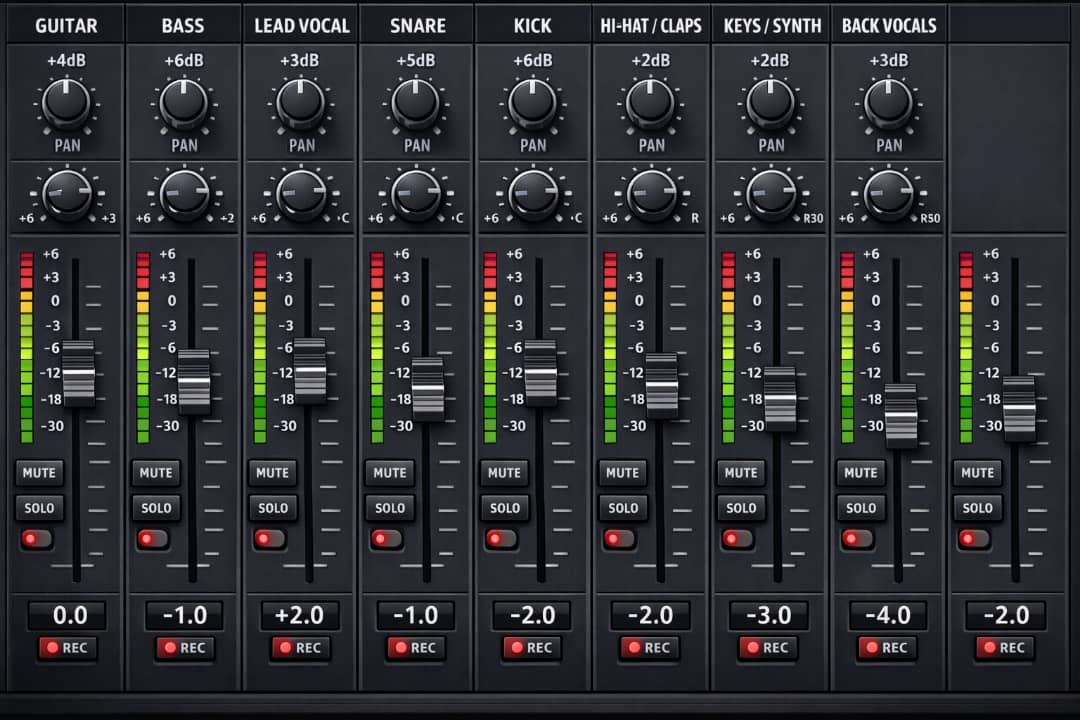Click the Guitar 0.0 dB value display

pyautogui.click(x=69, y=615)
